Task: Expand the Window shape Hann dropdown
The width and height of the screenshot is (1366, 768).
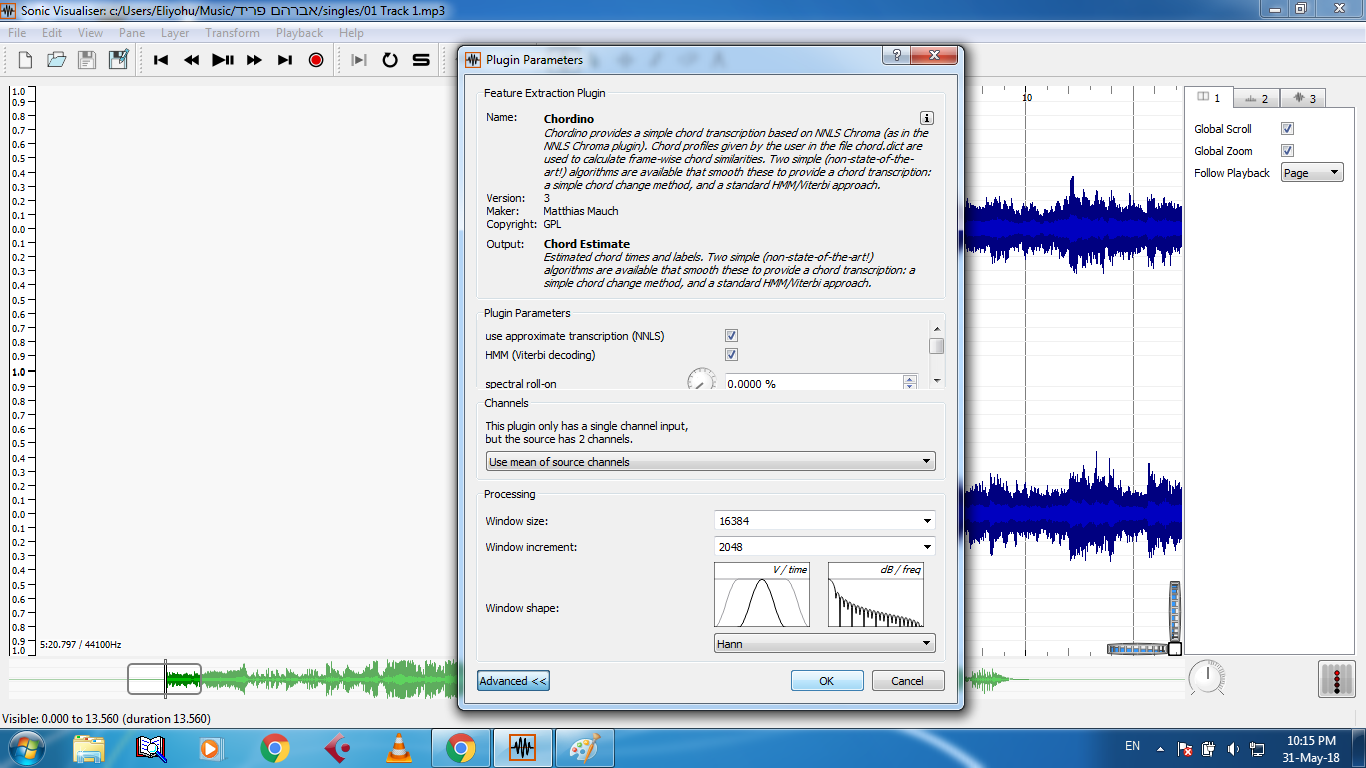Action: click(x=824, y=644)
